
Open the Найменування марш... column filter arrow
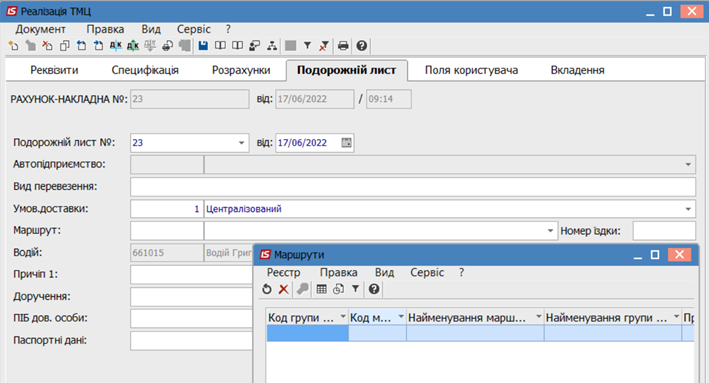[538, 317]
